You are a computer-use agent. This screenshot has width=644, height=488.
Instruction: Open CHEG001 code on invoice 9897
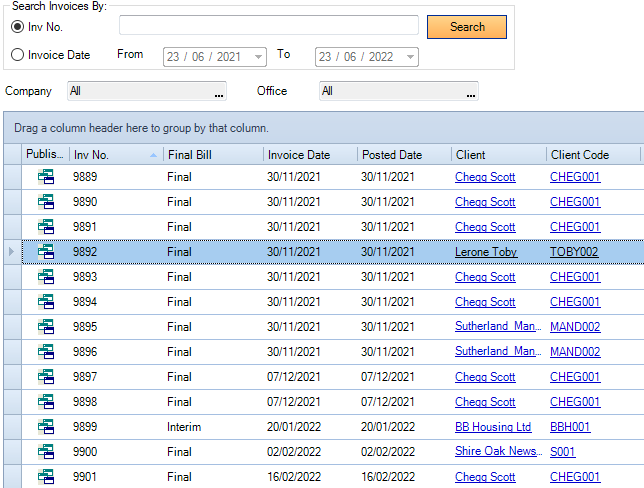(x=575, y=377)
